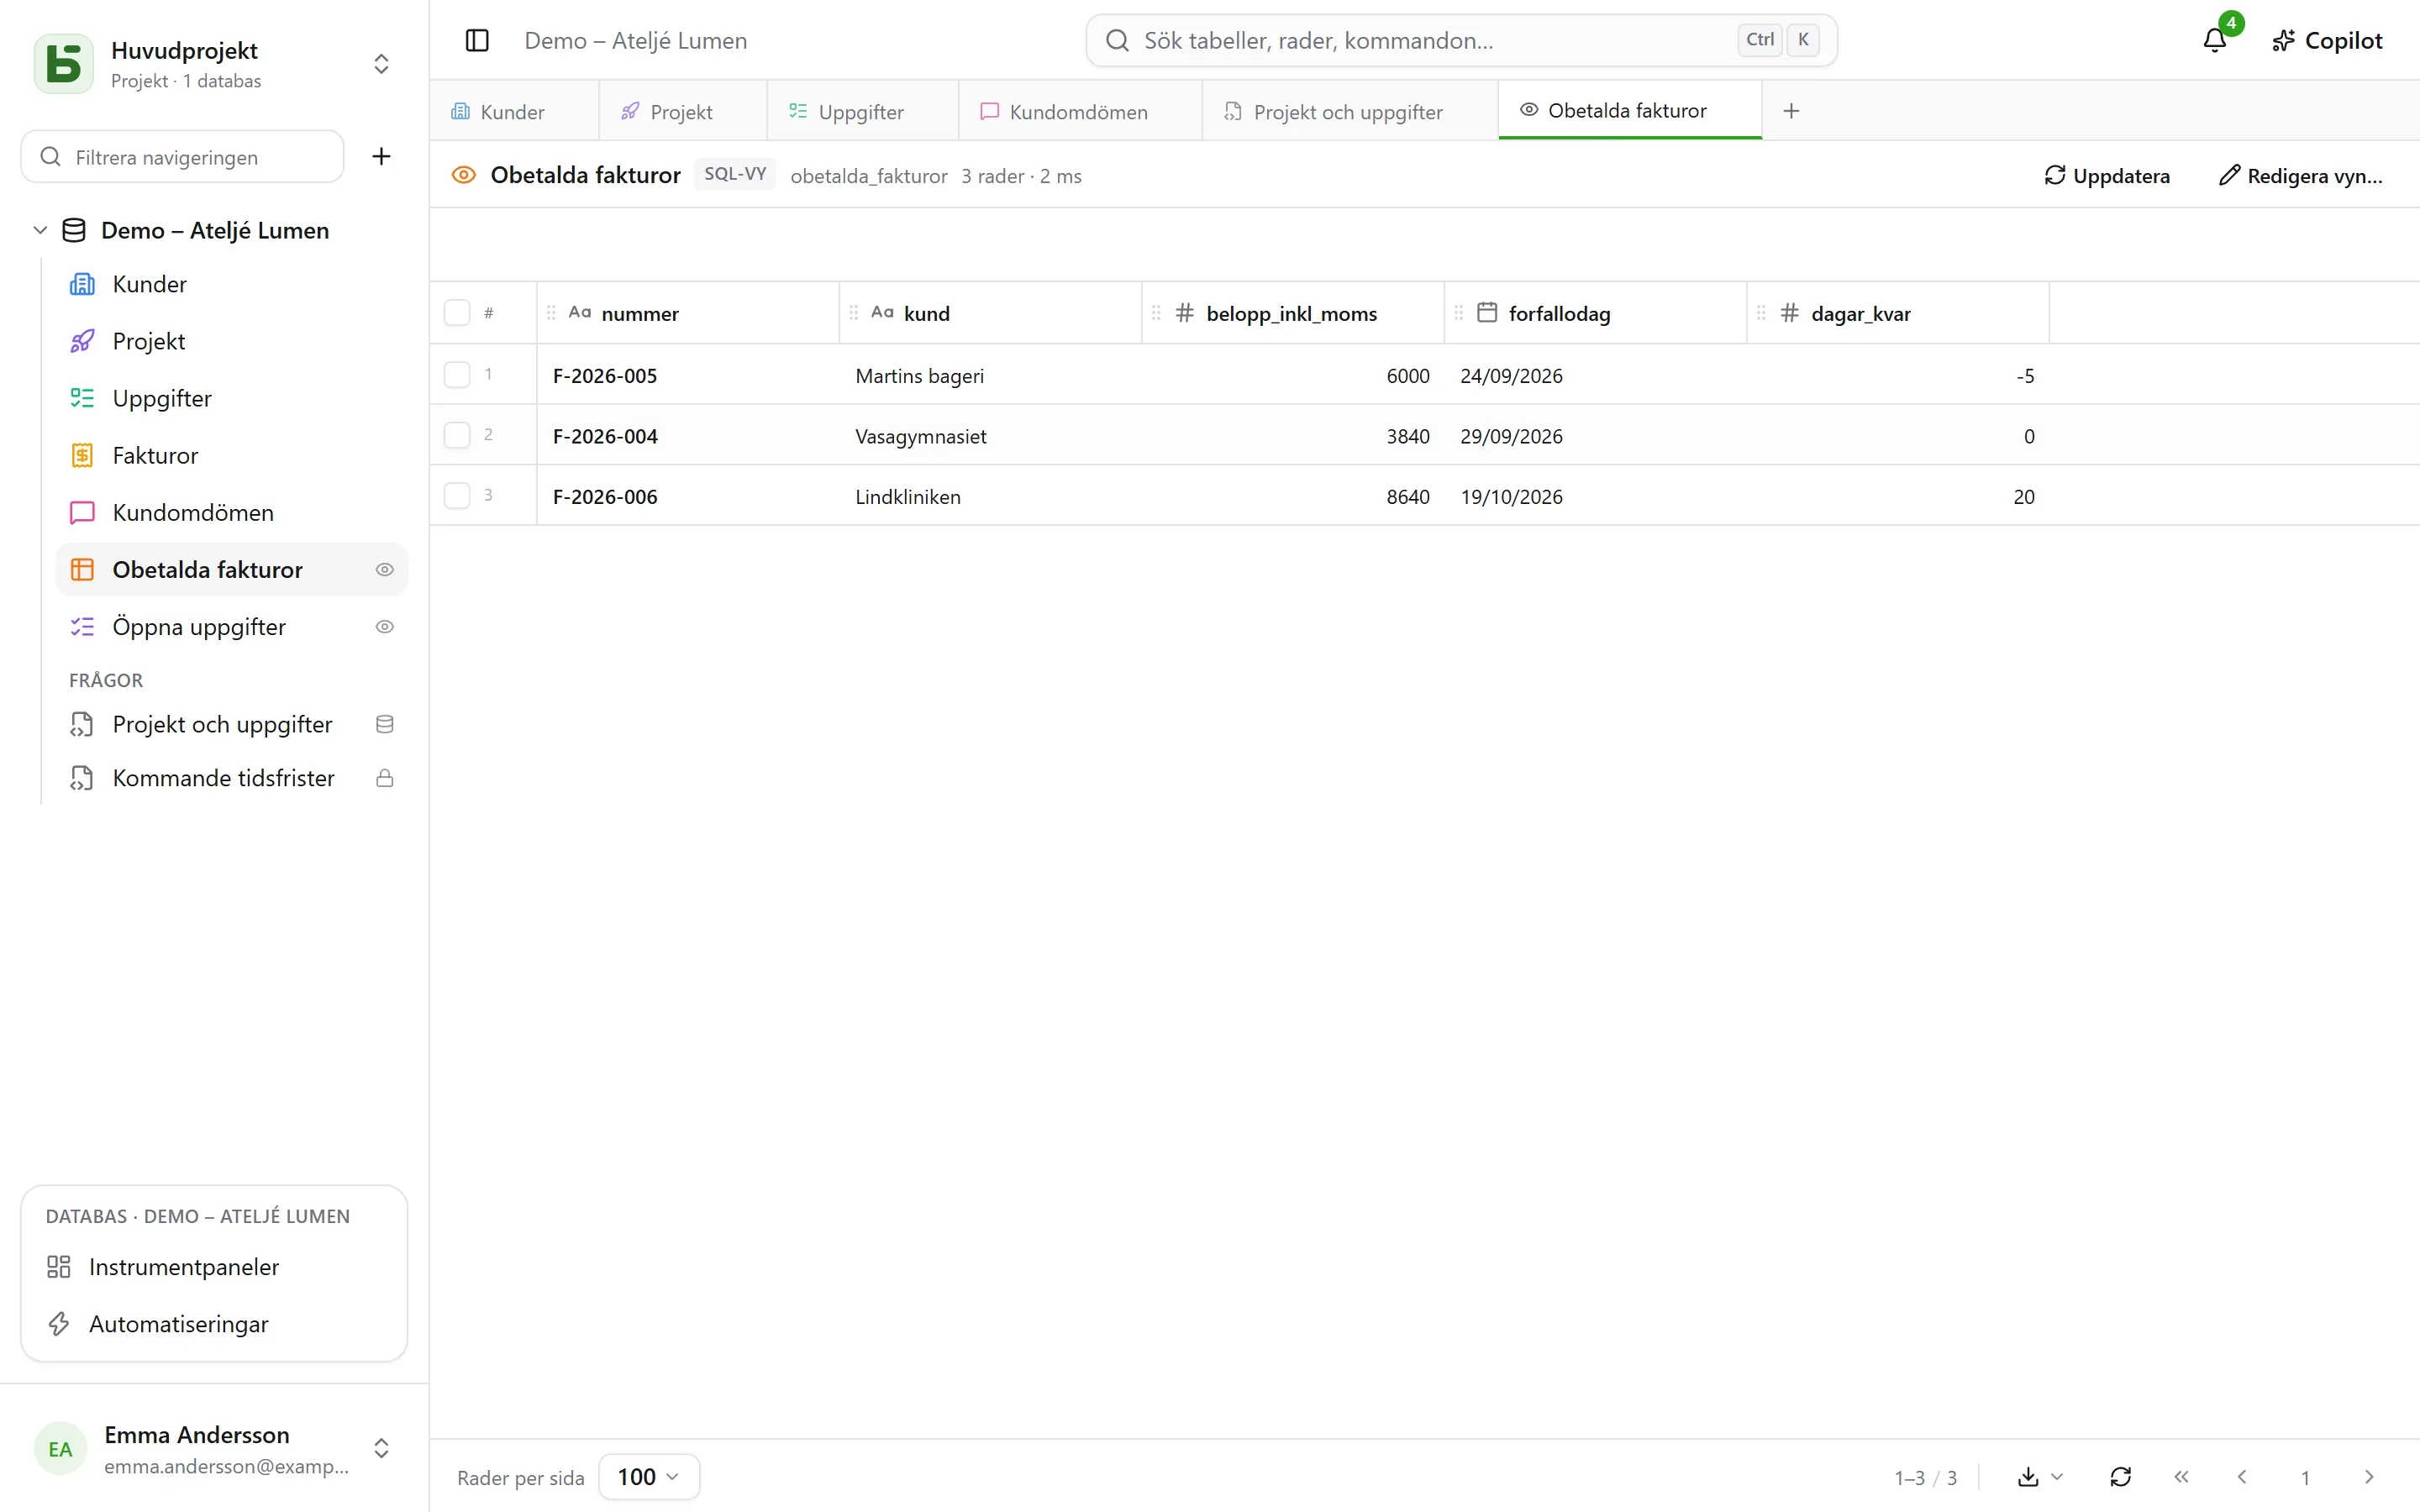Image resolution: width=2420 pixels, height=1512 pixels.
Task: Open export options dropdown arrow
Action: [2057, 1477]
